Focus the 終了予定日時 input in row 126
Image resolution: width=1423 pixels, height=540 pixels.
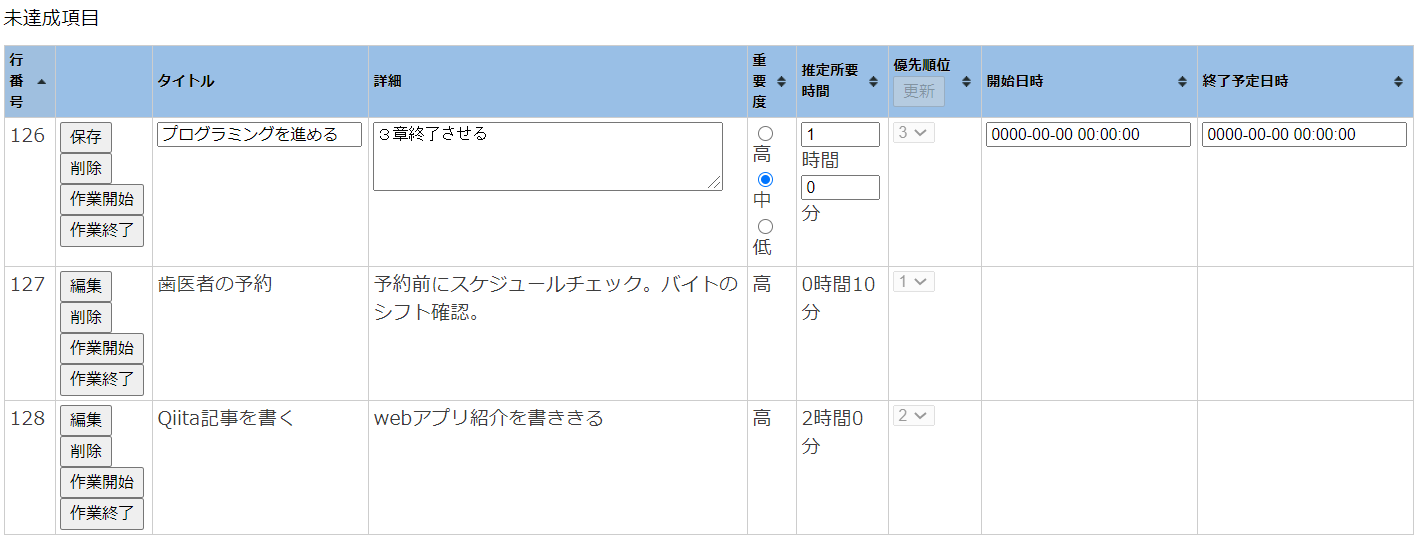[x=1304, y=134]
